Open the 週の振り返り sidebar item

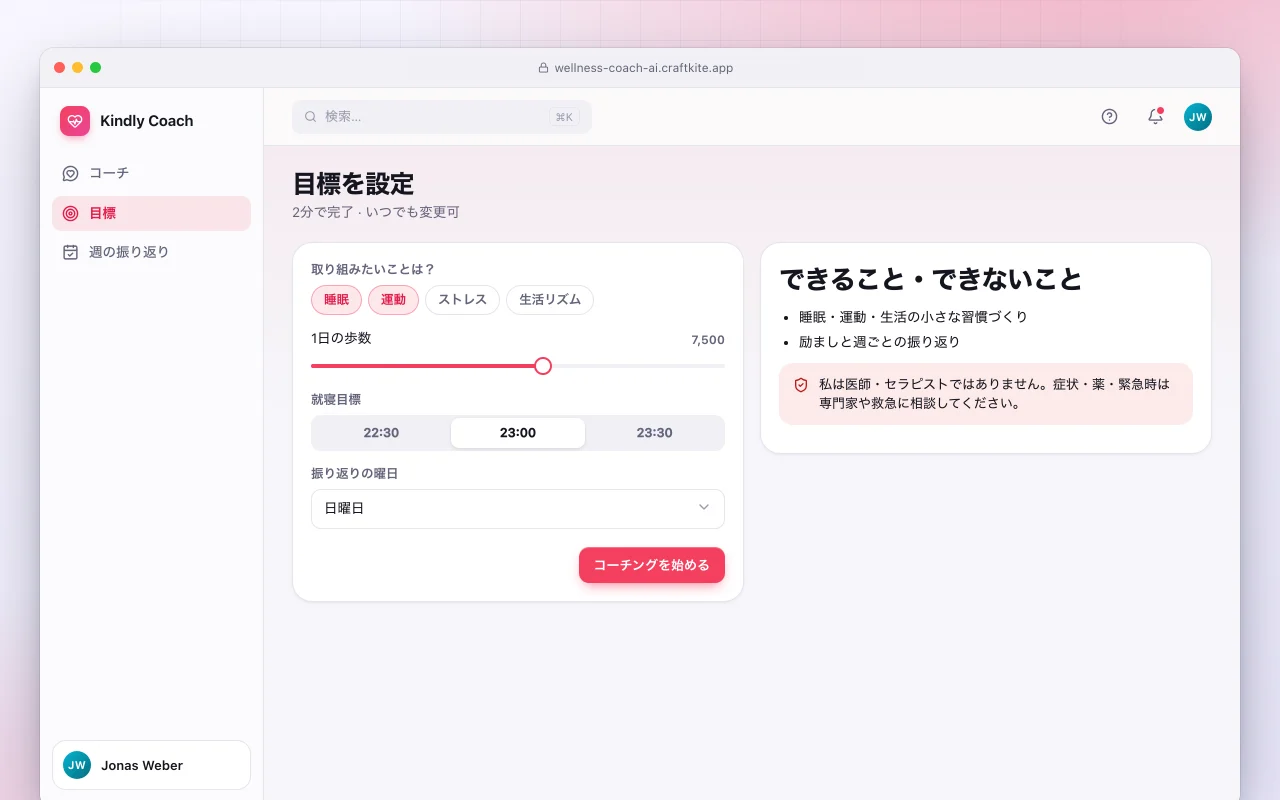click(x=151, y=252)
